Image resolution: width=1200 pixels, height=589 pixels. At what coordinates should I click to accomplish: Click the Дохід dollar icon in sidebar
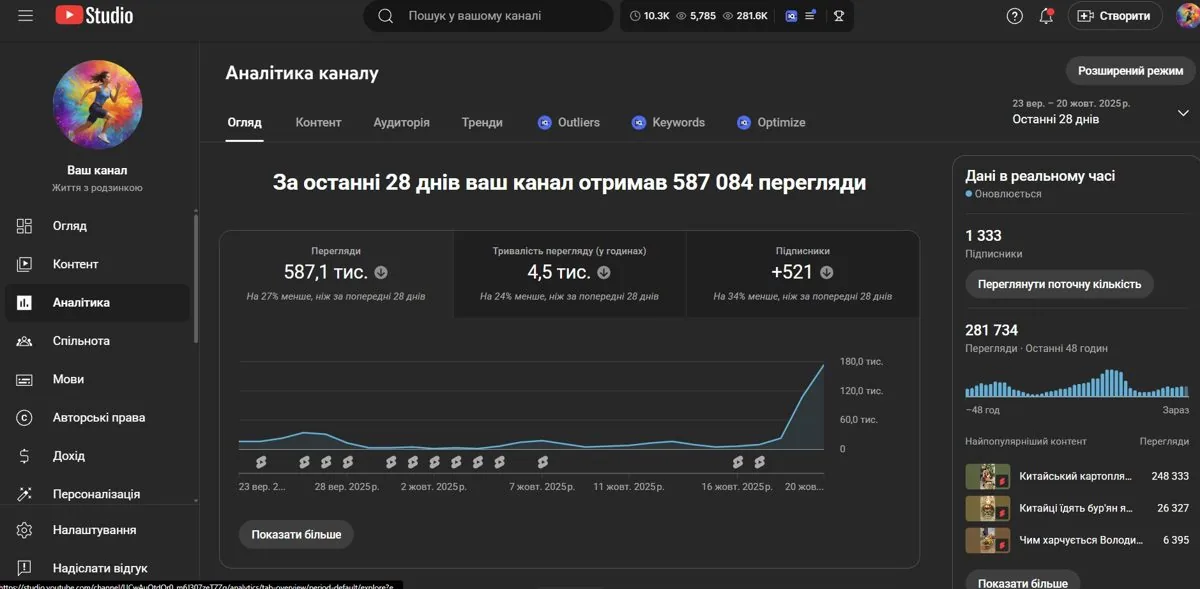coord(25,456)
